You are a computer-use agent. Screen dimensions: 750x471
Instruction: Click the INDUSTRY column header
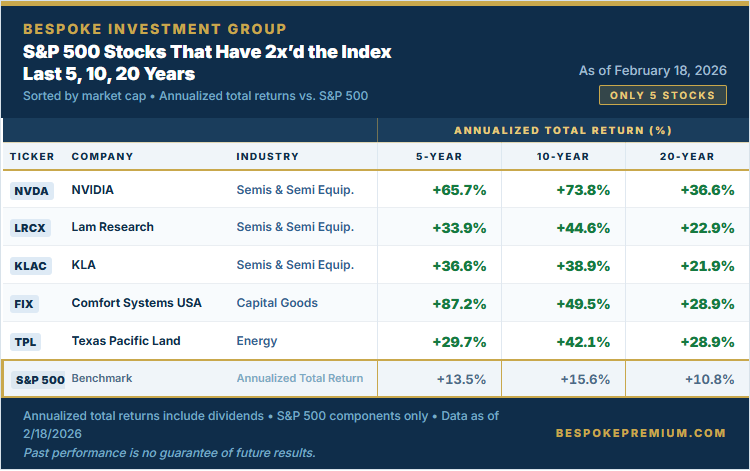click(267, 157)
